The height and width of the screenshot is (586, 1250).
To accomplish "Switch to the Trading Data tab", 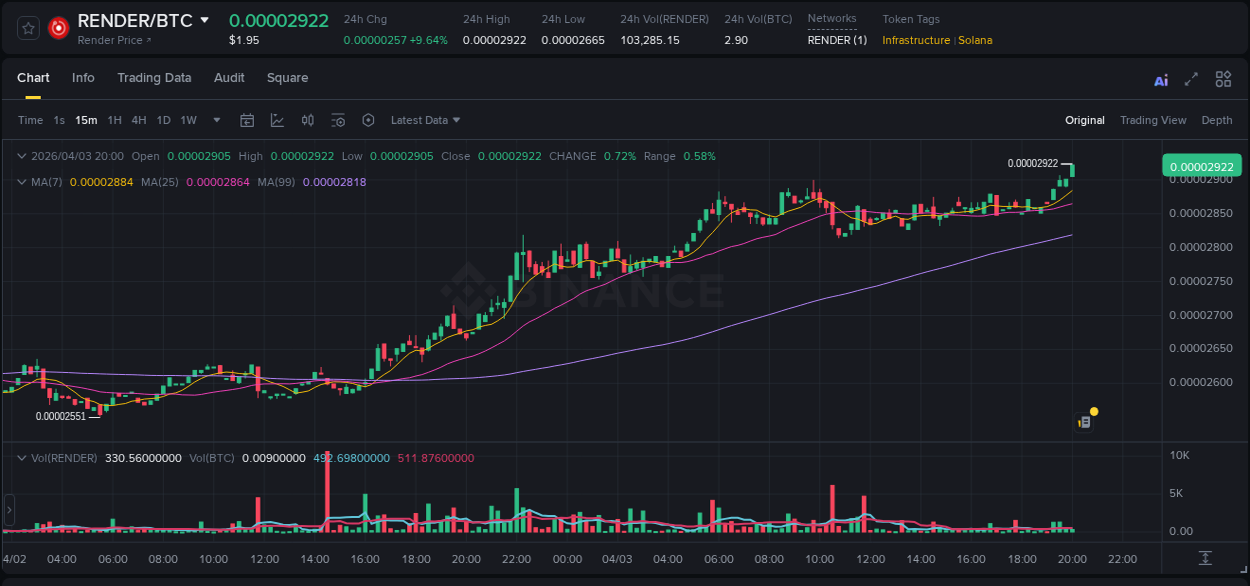I will pyautogui.click(x=154, y=78).
